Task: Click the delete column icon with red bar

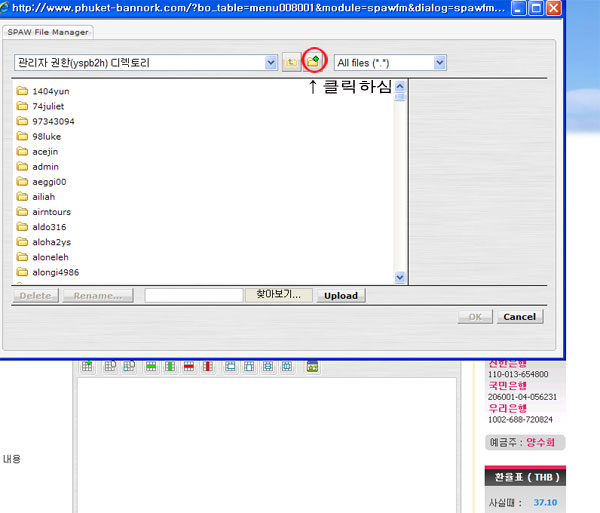Action: (206, 367)
